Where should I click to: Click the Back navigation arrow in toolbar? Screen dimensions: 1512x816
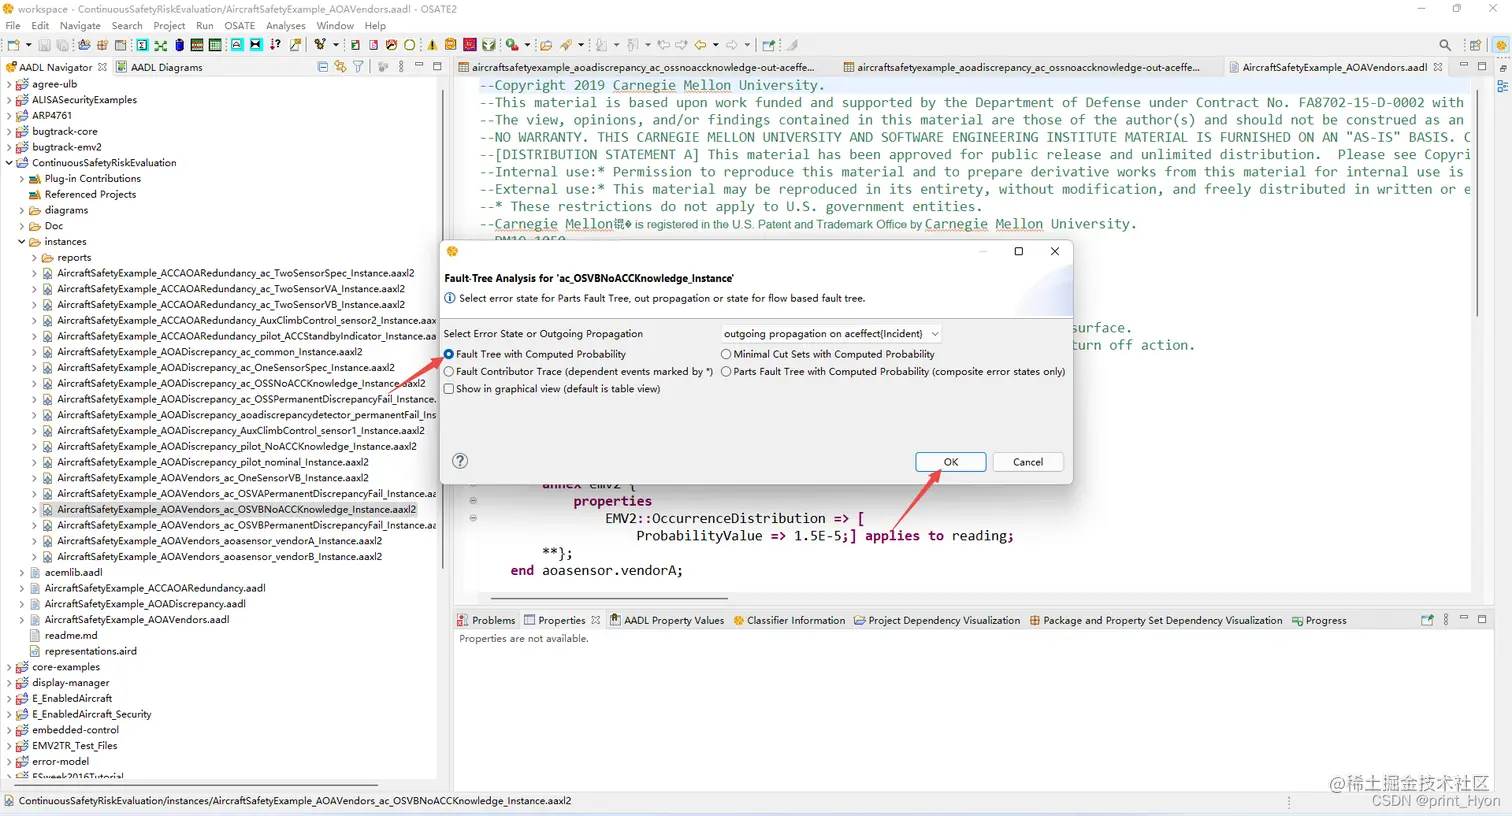[700, 45]
